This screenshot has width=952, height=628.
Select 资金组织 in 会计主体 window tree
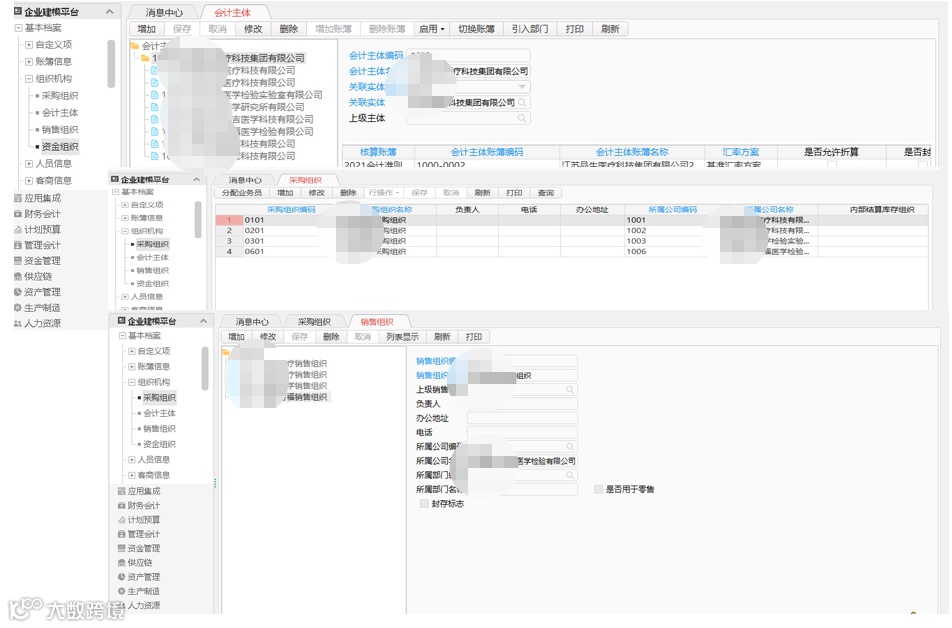[60, 146]
